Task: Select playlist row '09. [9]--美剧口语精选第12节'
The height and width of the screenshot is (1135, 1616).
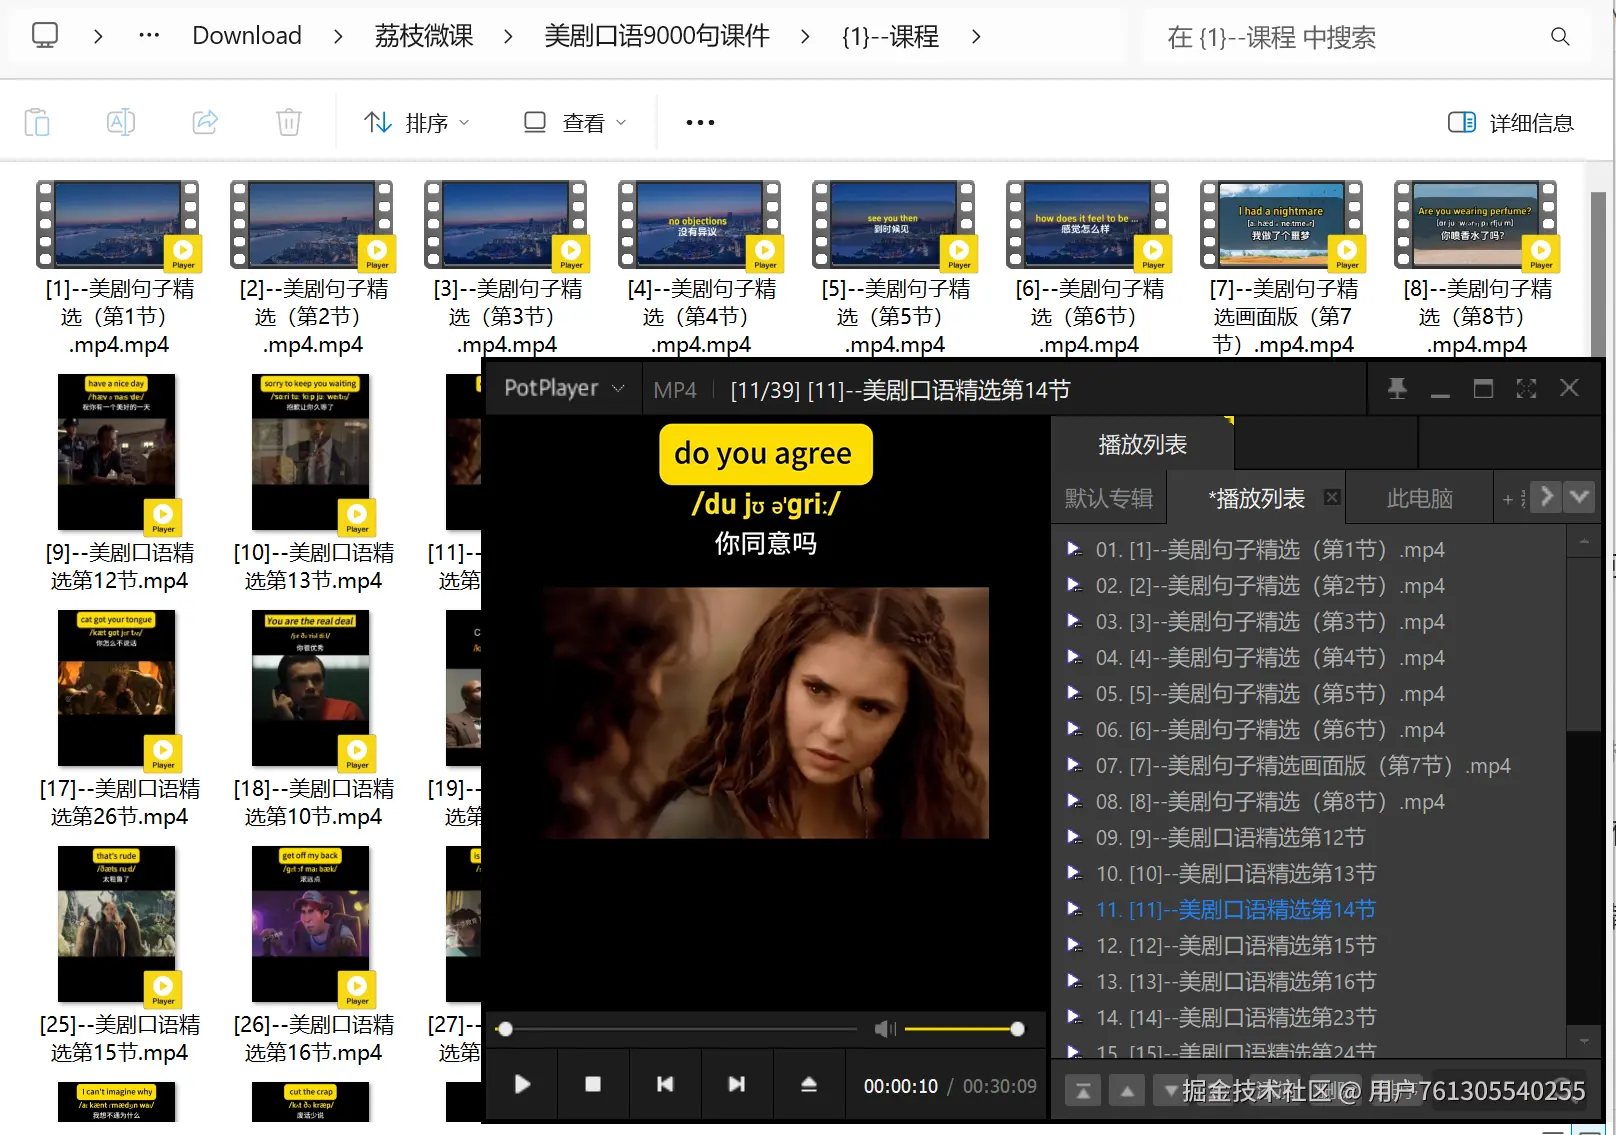Action: [x=1309, y=838]
